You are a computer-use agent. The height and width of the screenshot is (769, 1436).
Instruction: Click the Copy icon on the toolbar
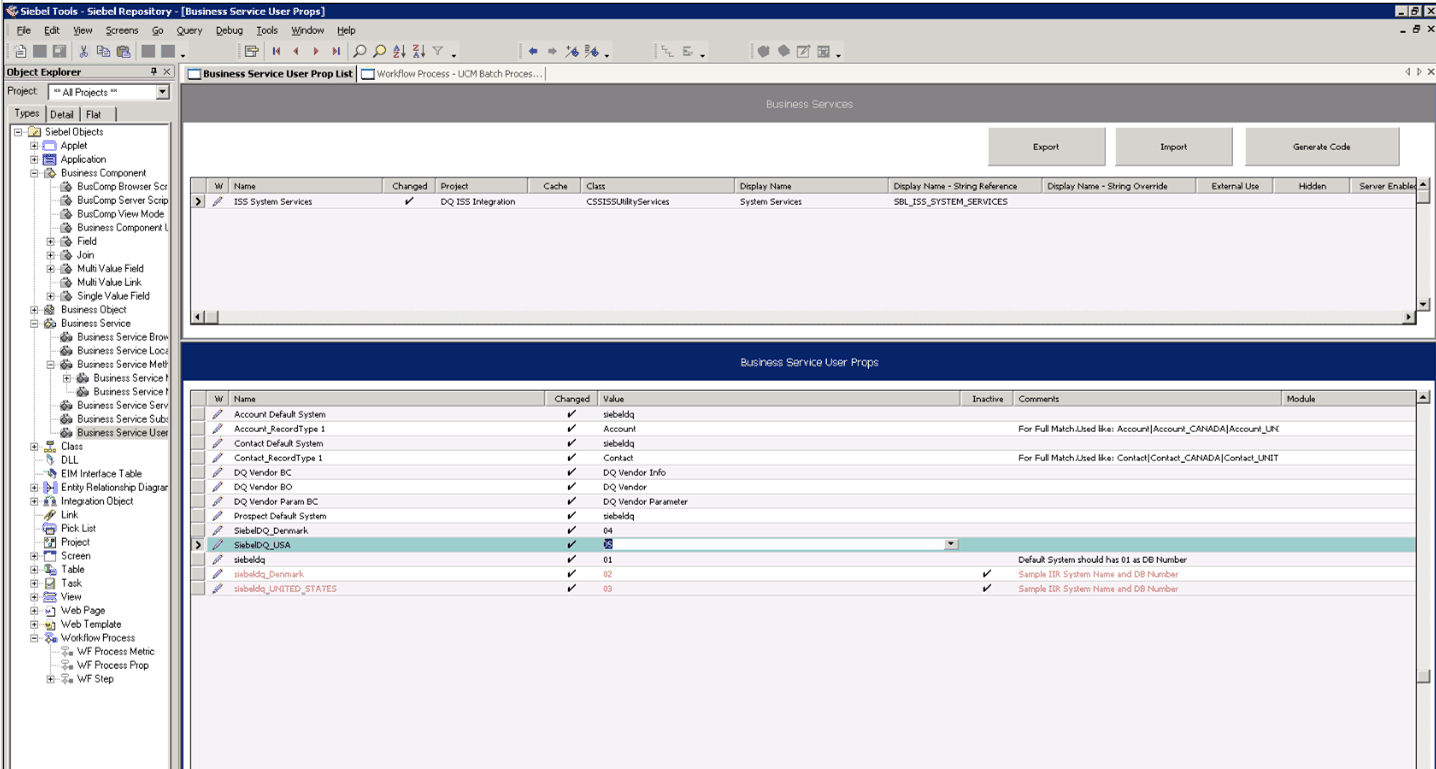(x=104, y=51)
